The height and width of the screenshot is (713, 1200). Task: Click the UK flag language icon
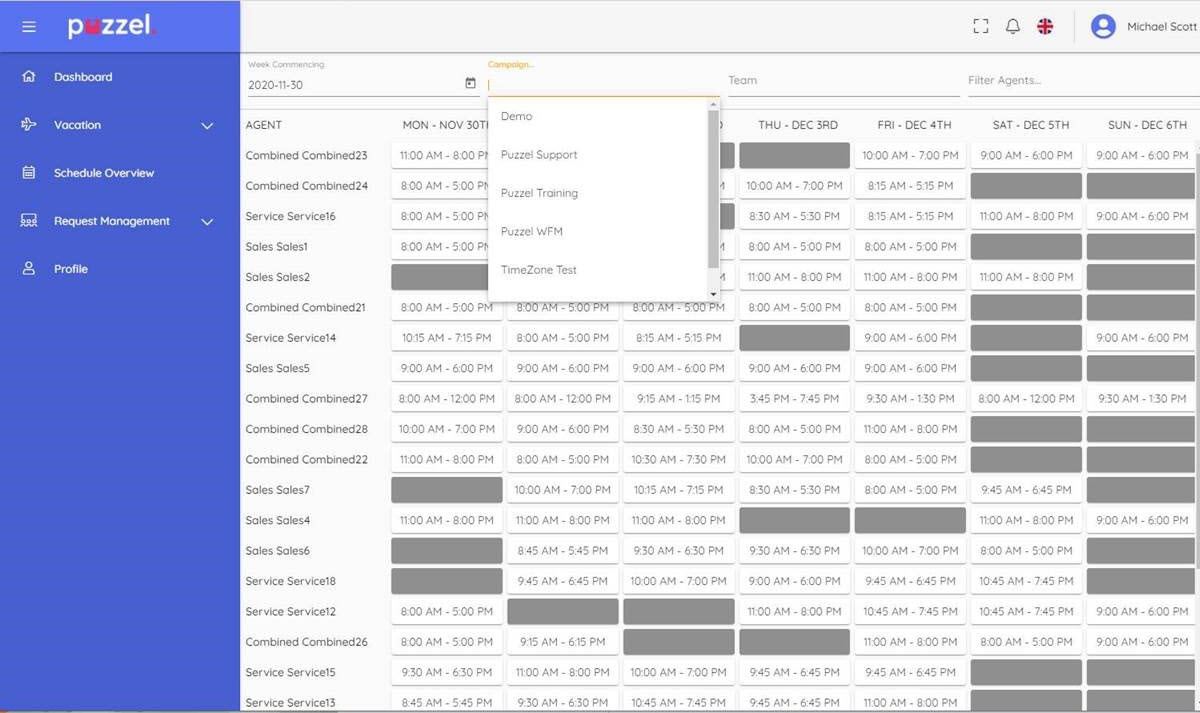tap(1045, 27)
